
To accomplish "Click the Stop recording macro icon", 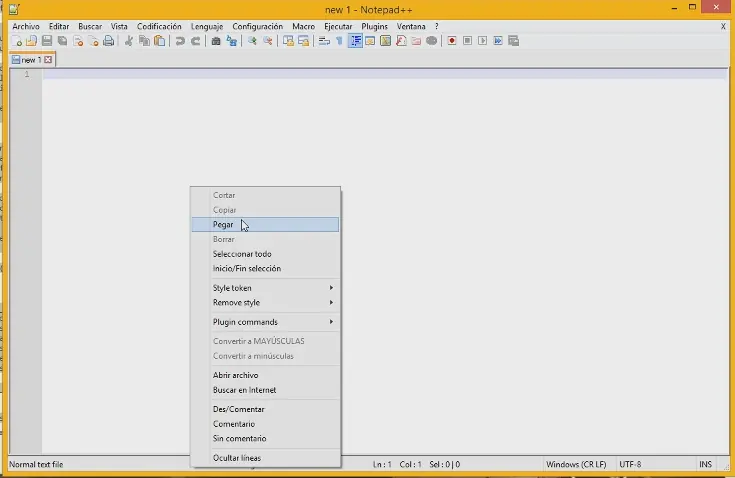I will [467, 41].
